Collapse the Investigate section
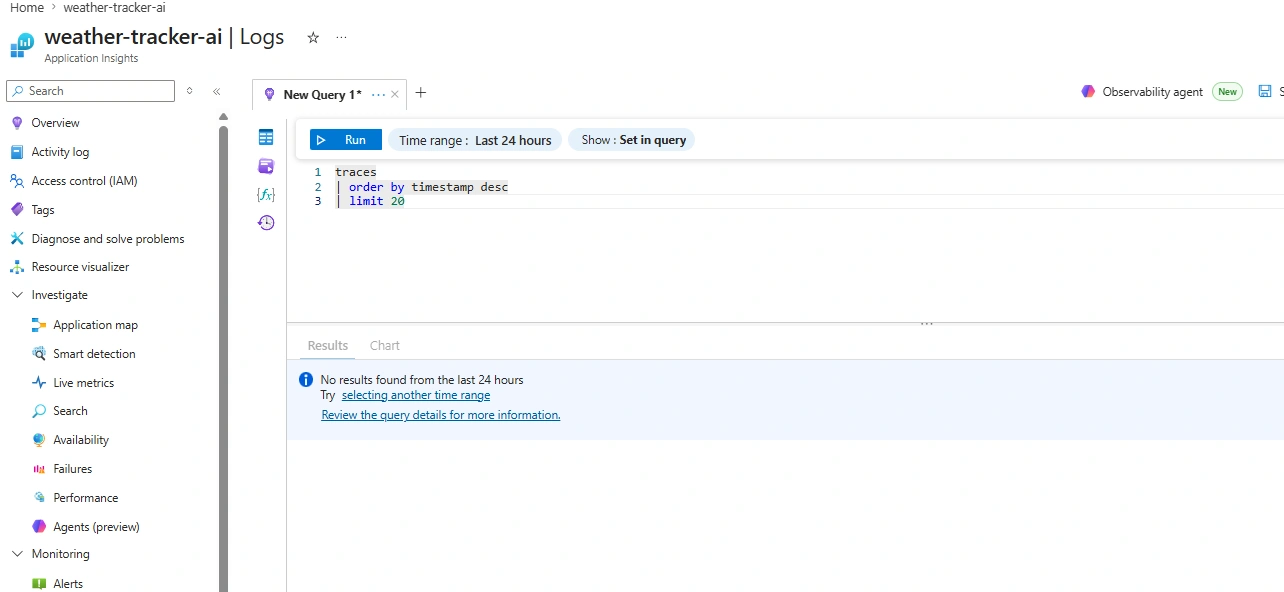 pyautogui.click(x=17, y=295)
